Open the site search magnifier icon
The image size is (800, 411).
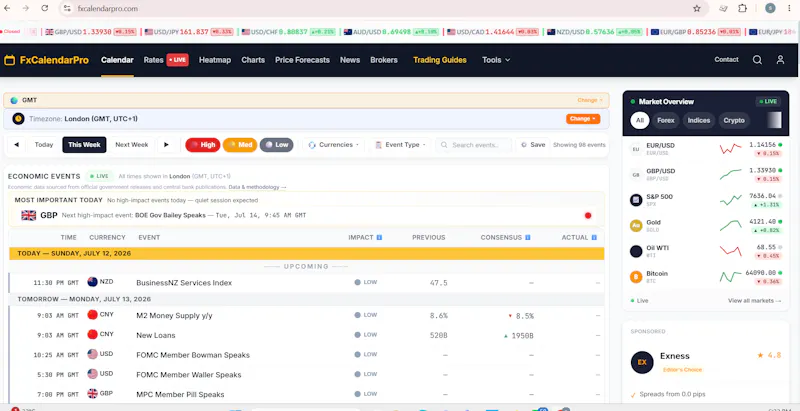757,60
